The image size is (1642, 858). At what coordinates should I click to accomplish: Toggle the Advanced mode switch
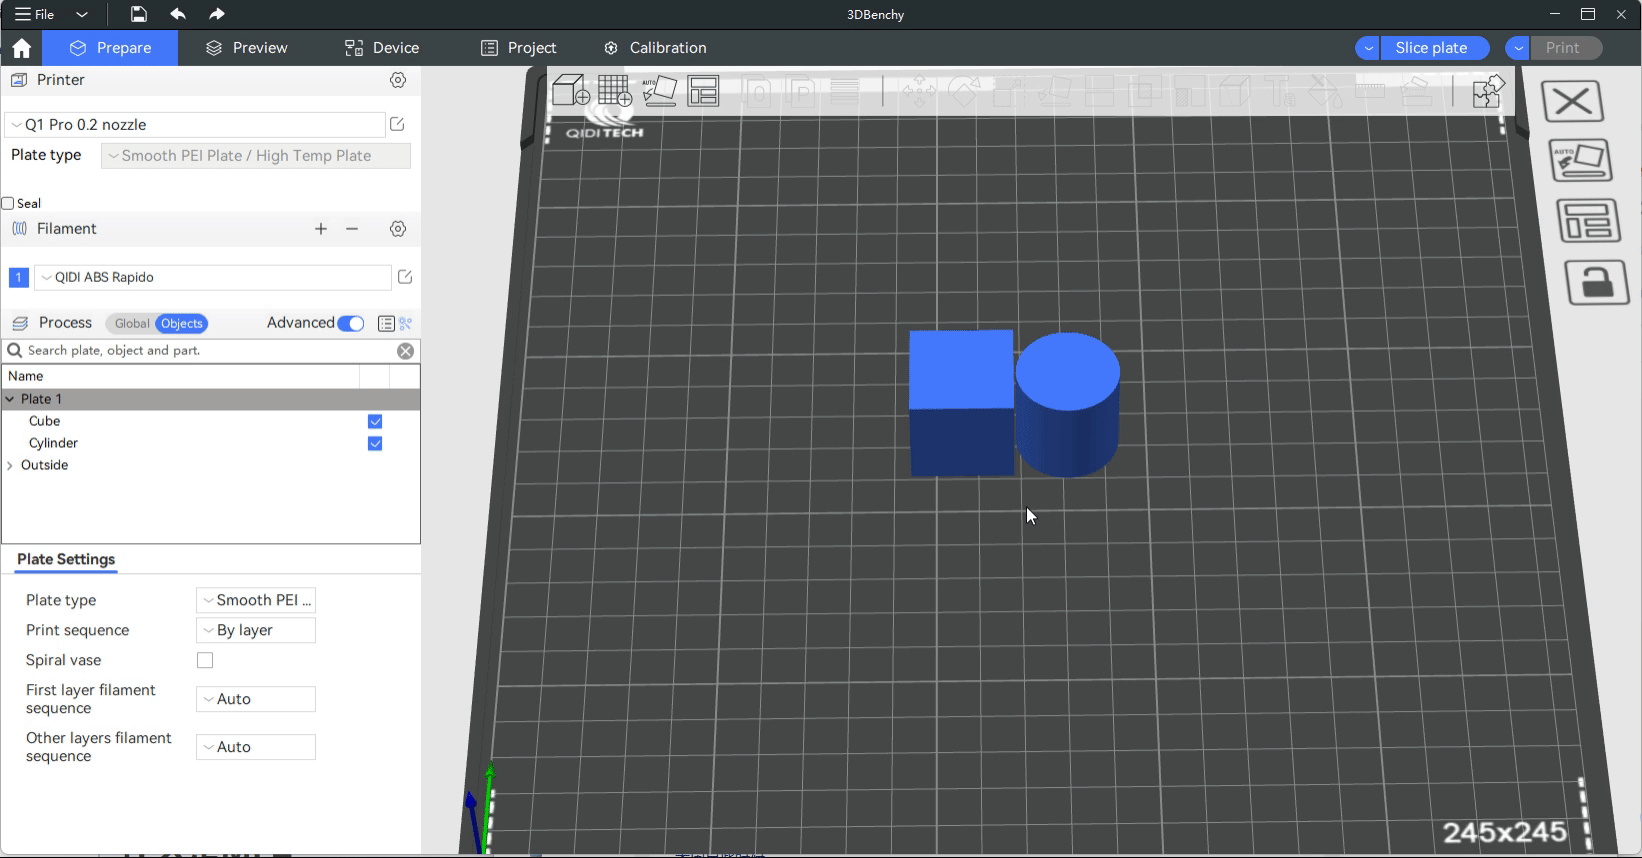tap(351, 323)
